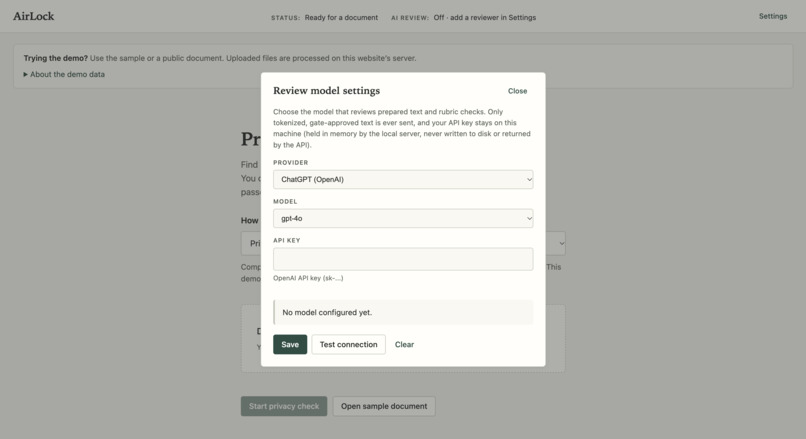Expand the About the demo data section
The width and height of the screenshot is (806, 439).
pos(64,75)
